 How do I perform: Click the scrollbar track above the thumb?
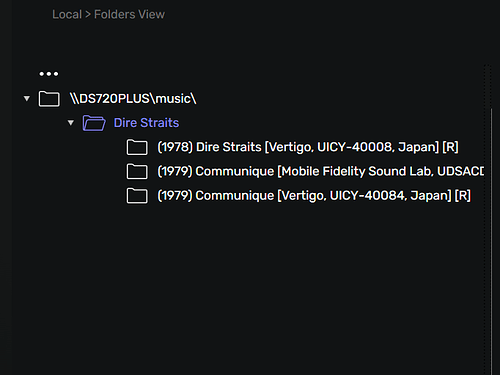click(488, 86)
